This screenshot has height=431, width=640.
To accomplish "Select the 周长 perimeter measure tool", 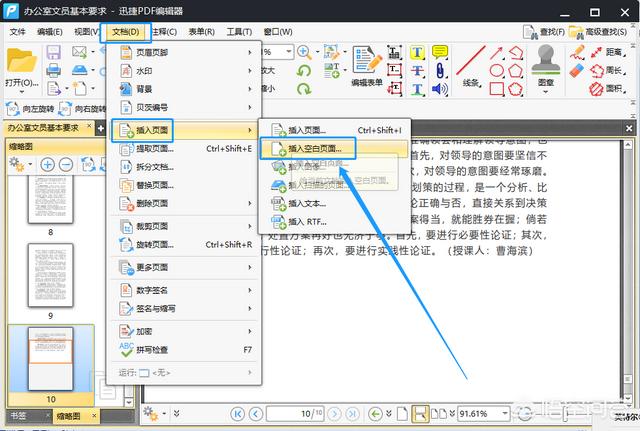I will (x=607, y=71).
